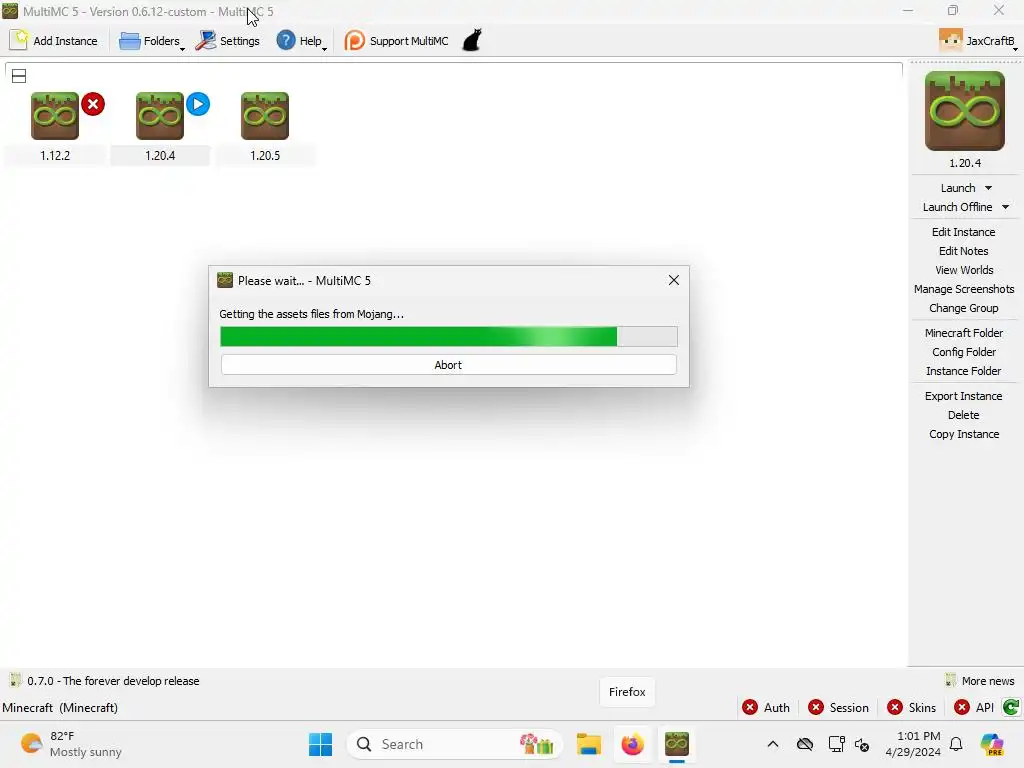Click Edit Instance
1024x768 pixels.
pos(963,232)
